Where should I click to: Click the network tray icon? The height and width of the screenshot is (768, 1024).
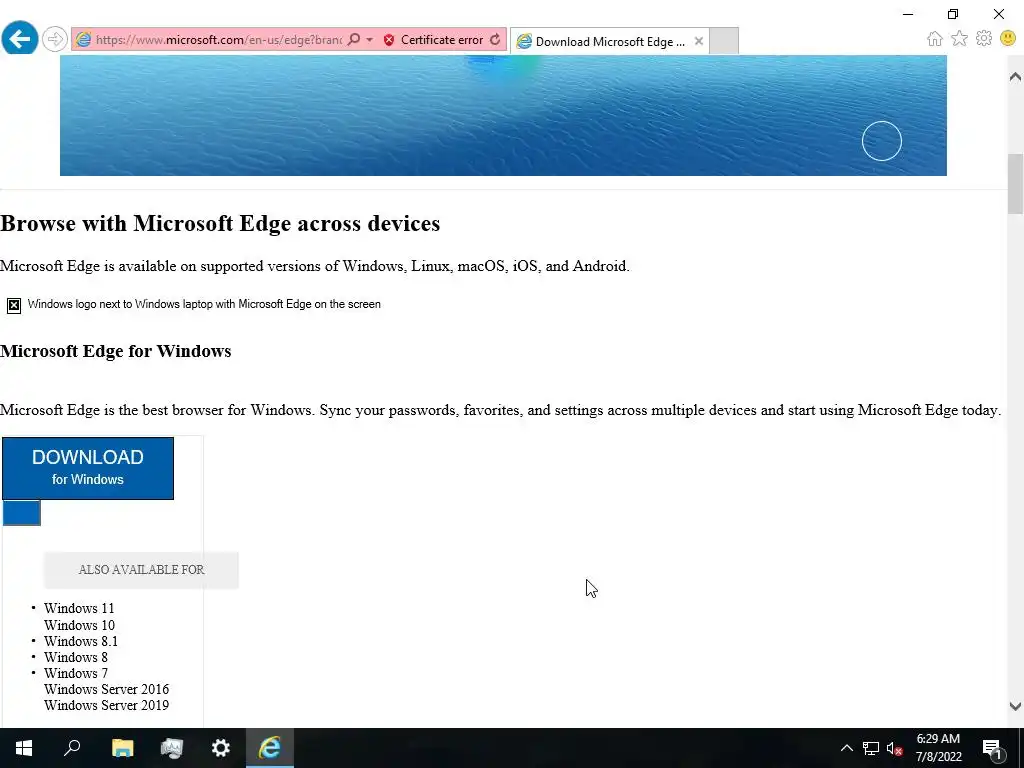[x=871, y=748]
